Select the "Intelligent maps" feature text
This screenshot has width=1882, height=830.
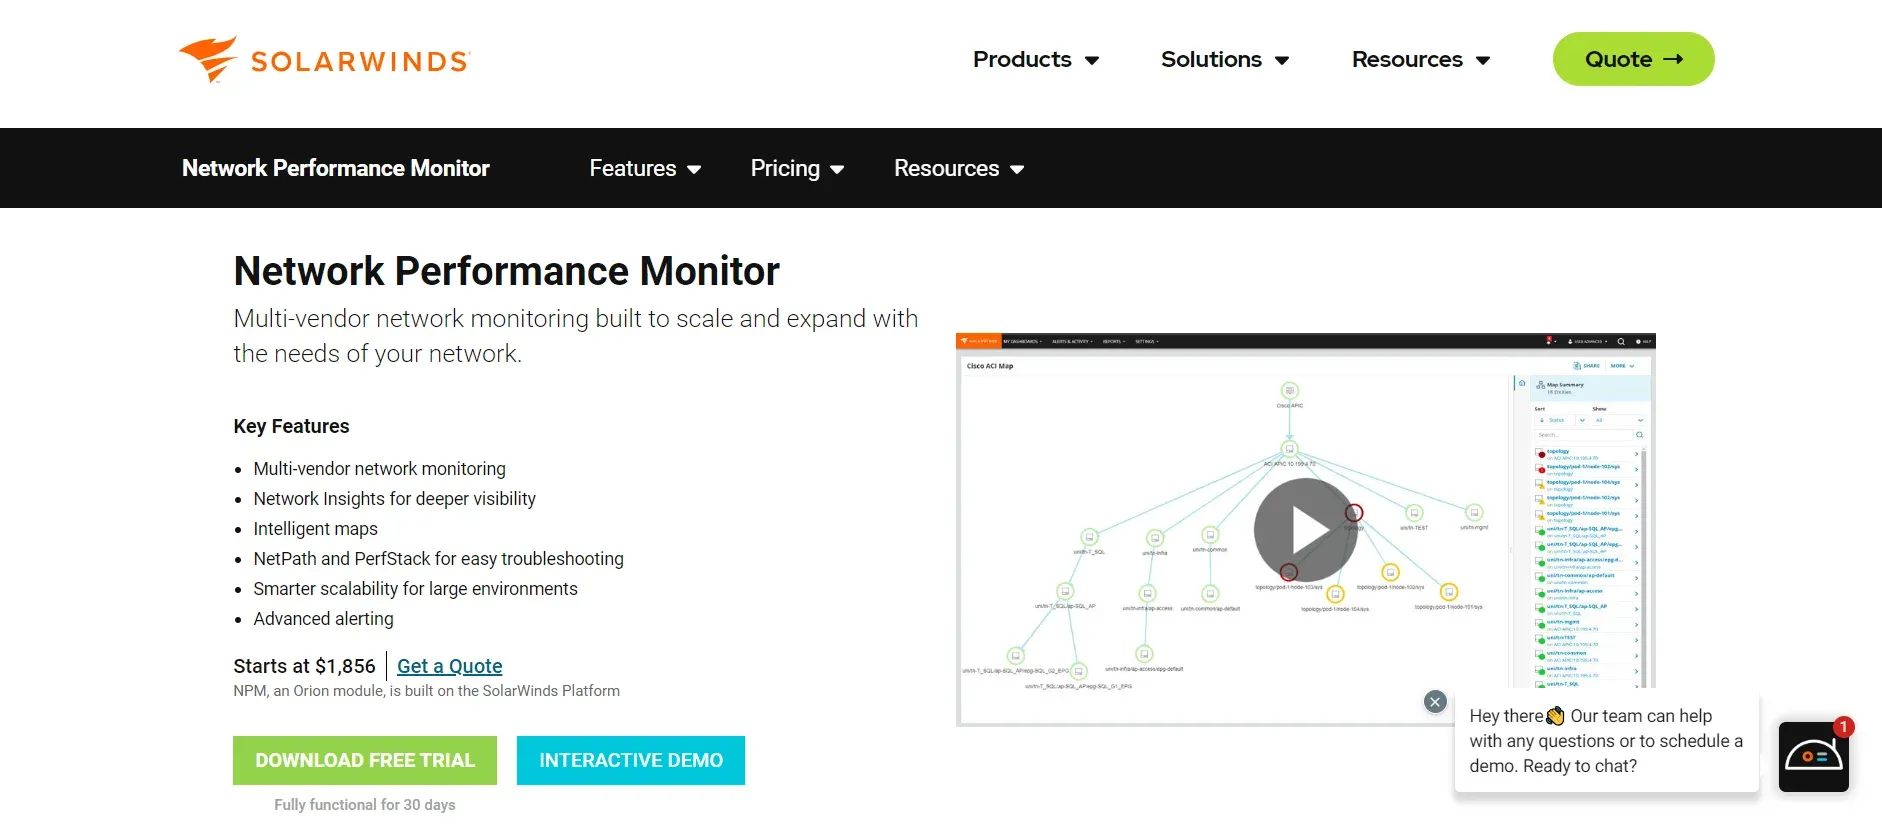tap(315, 529)
